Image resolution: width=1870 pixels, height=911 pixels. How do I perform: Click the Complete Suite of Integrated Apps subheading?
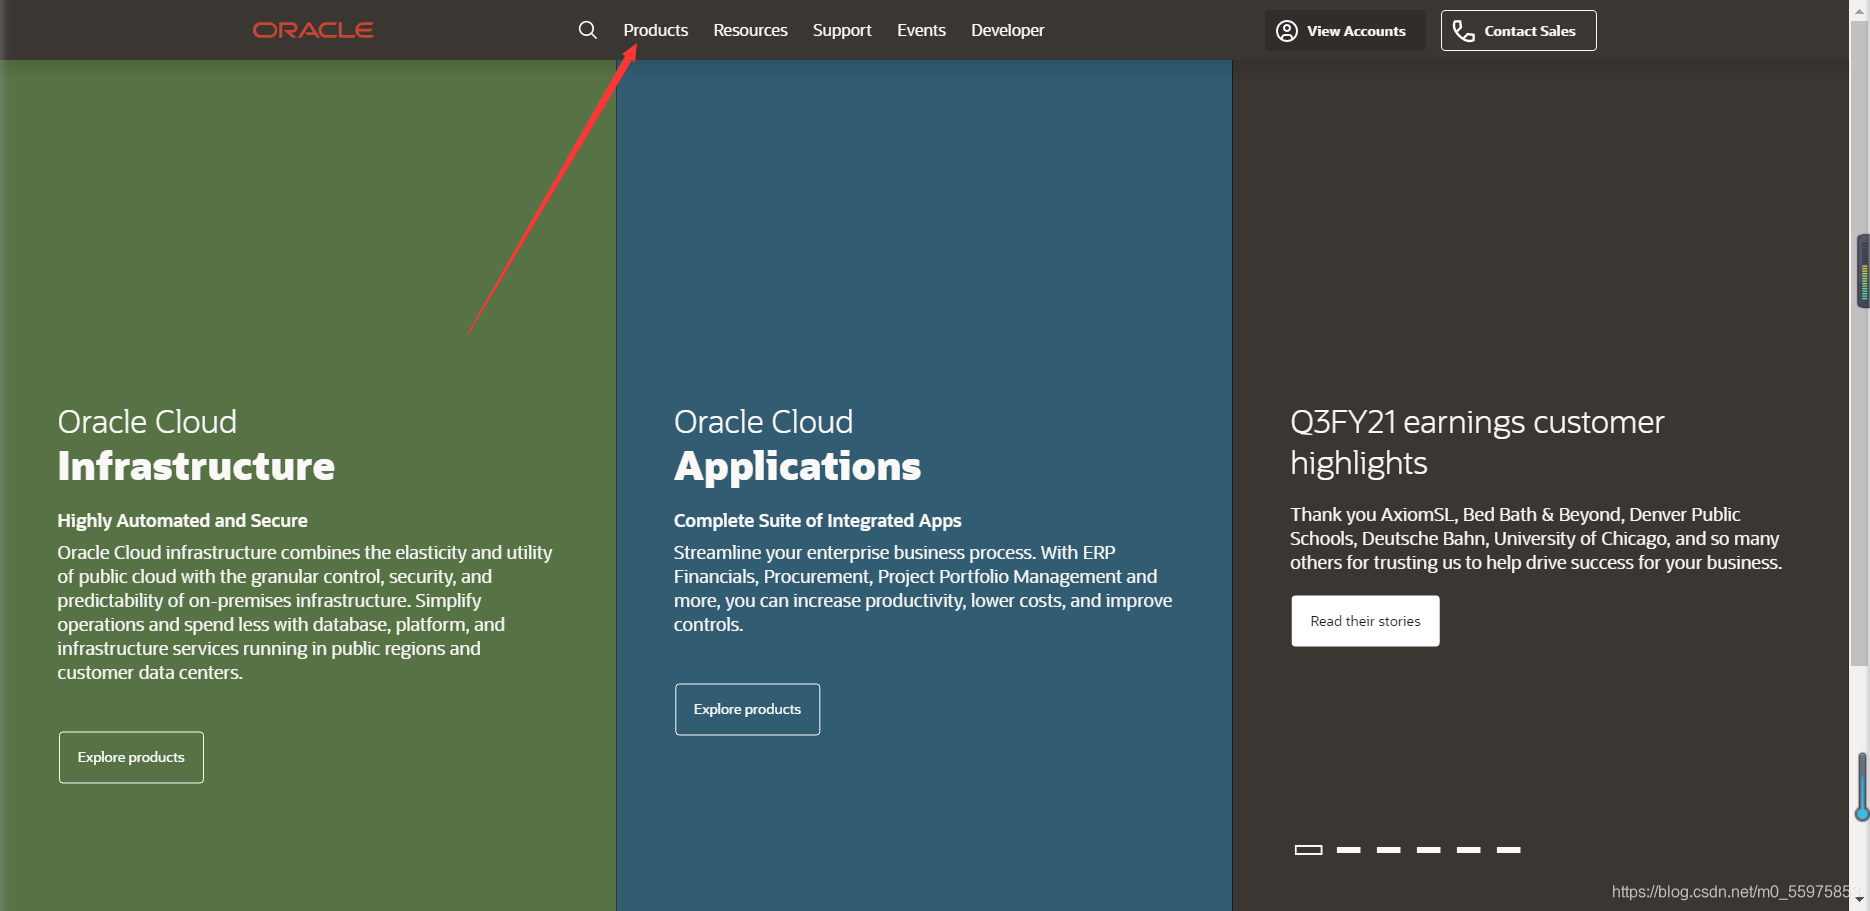coord(817,521)
